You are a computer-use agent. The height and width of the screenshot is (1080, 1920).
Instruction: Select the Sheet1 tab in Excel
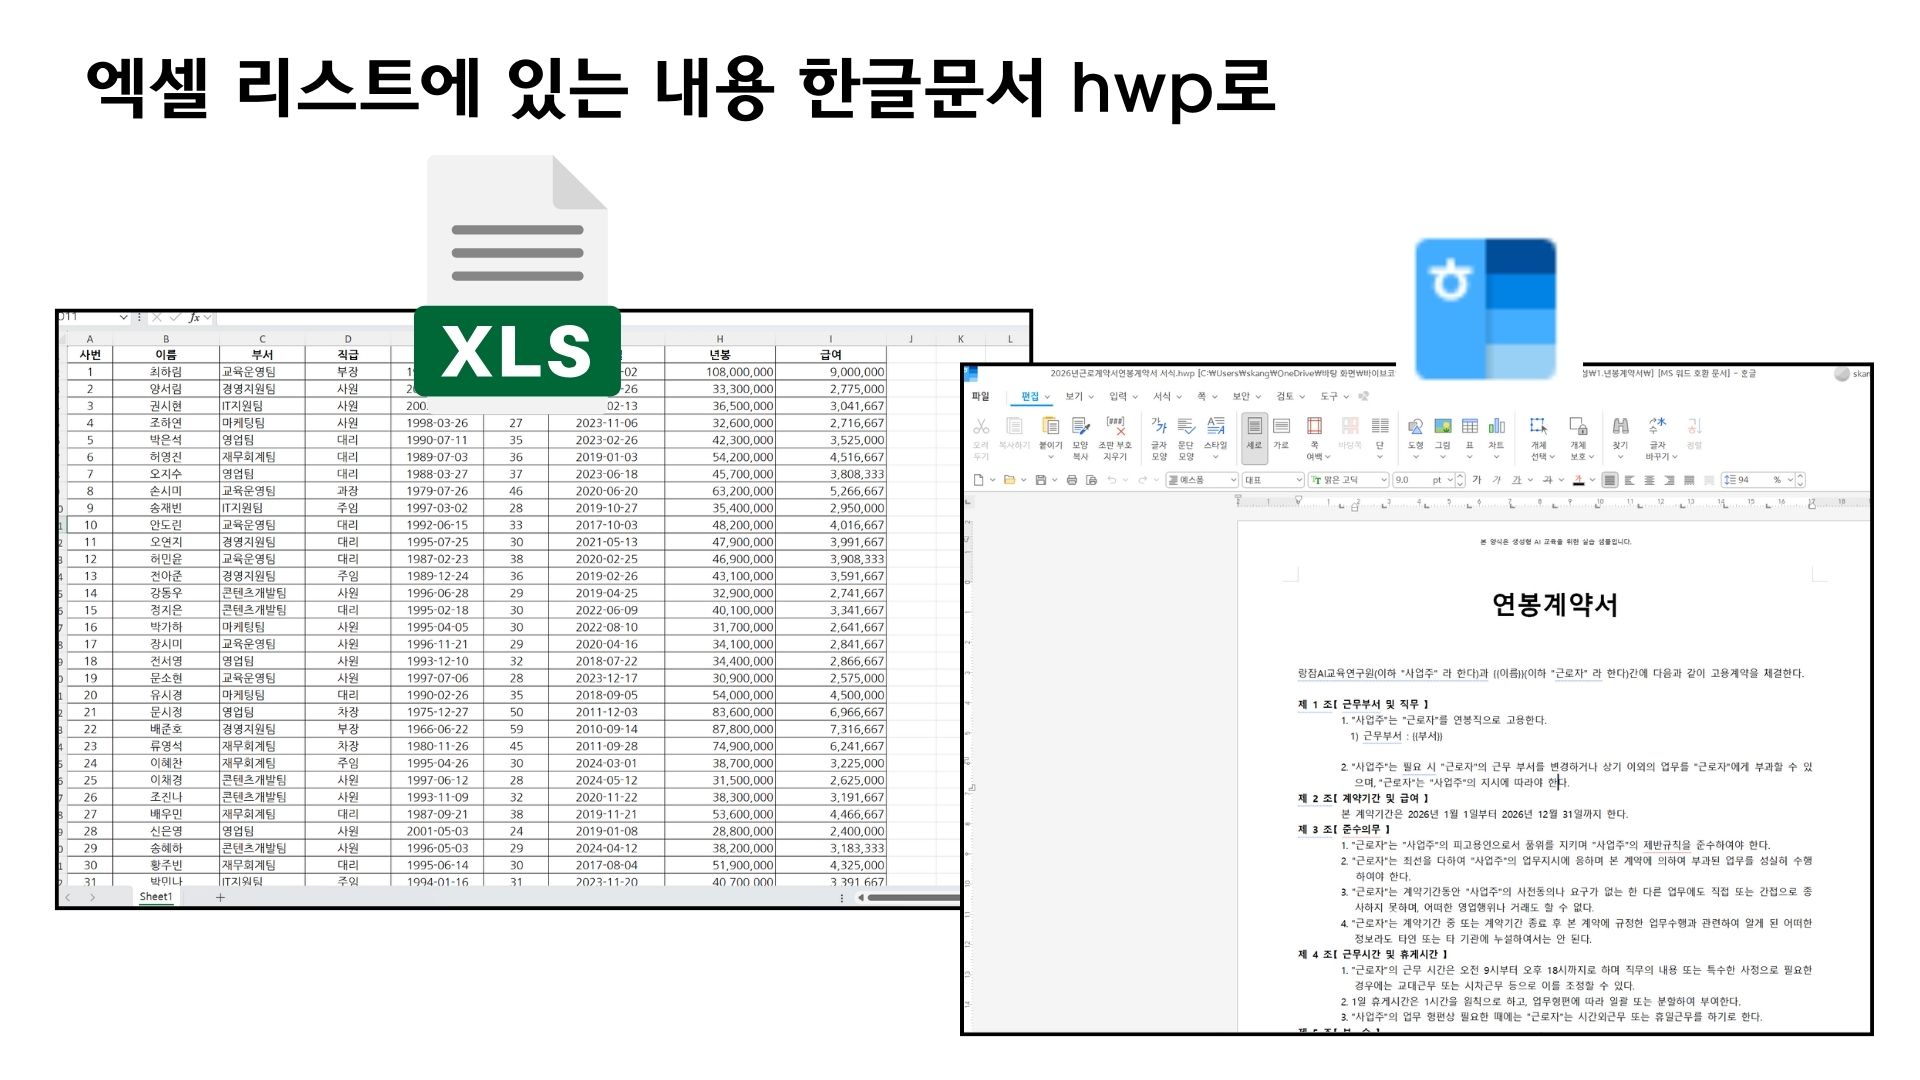point(155,897)
